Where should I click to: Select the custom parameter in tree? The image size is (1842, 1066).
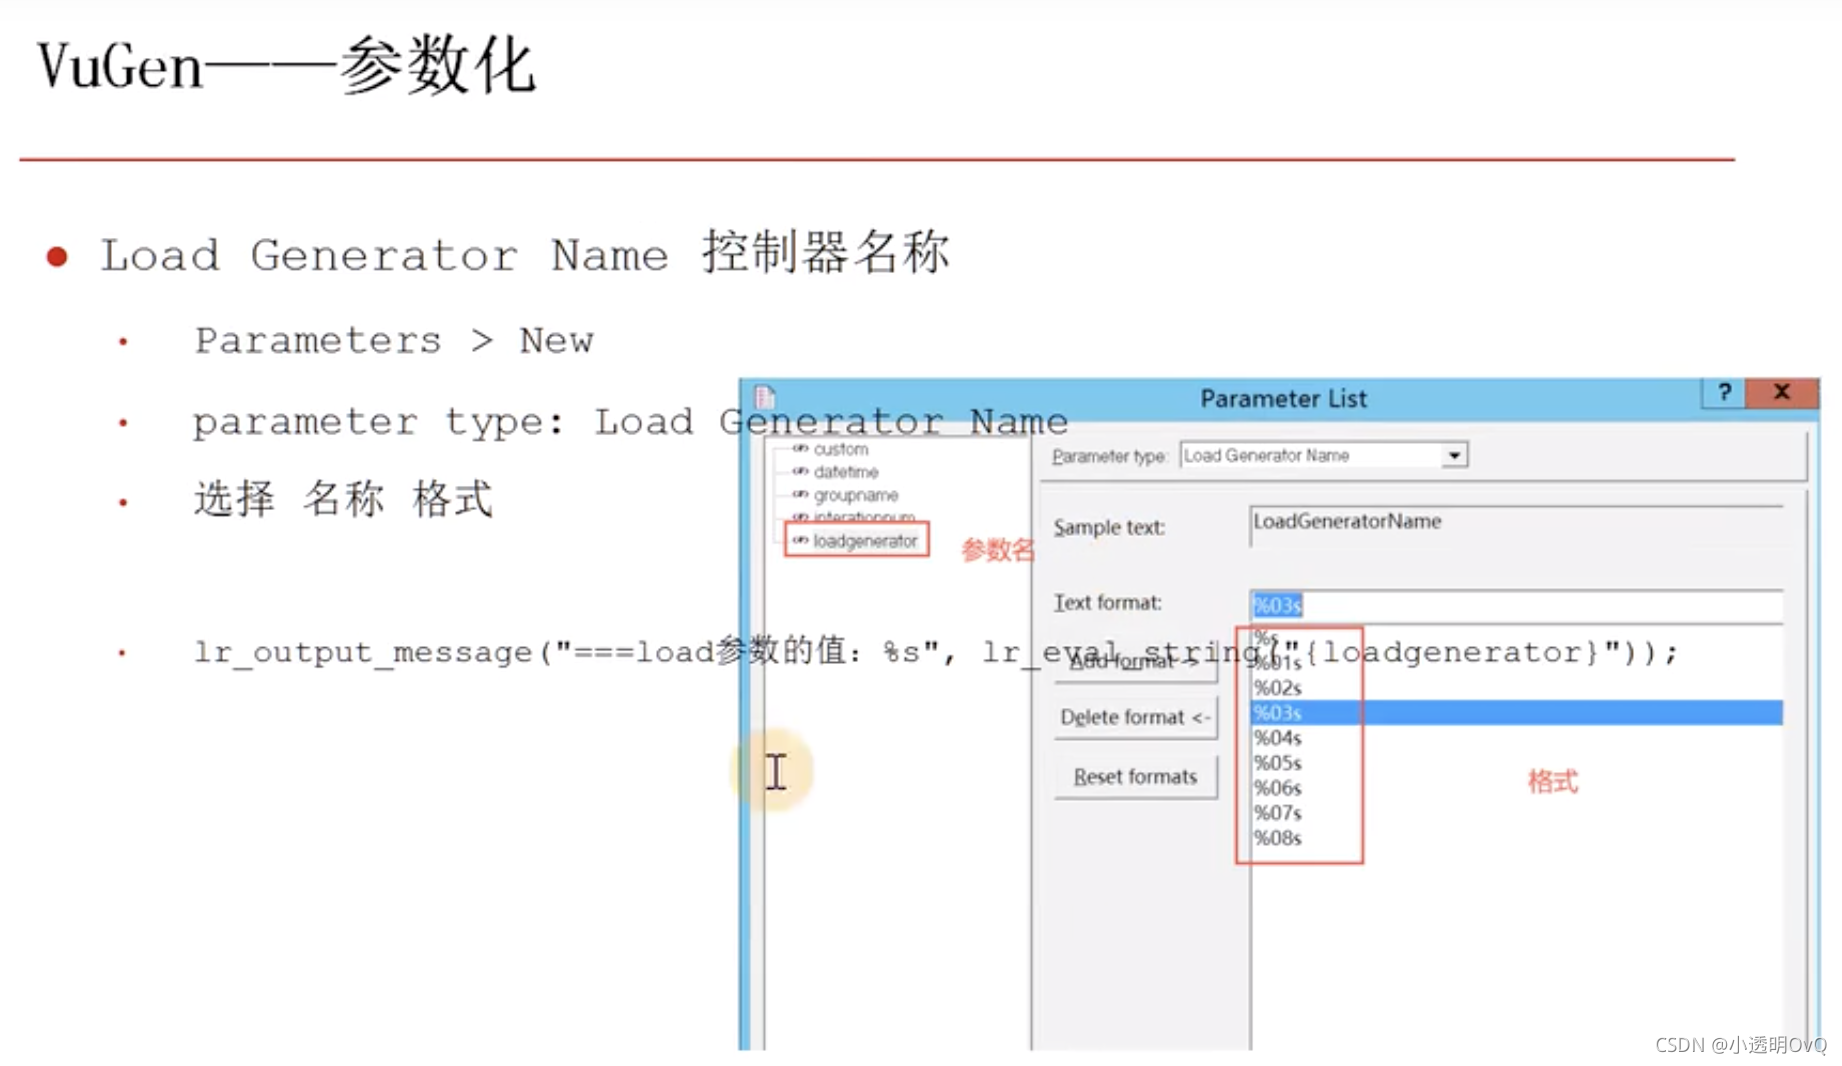840,449
